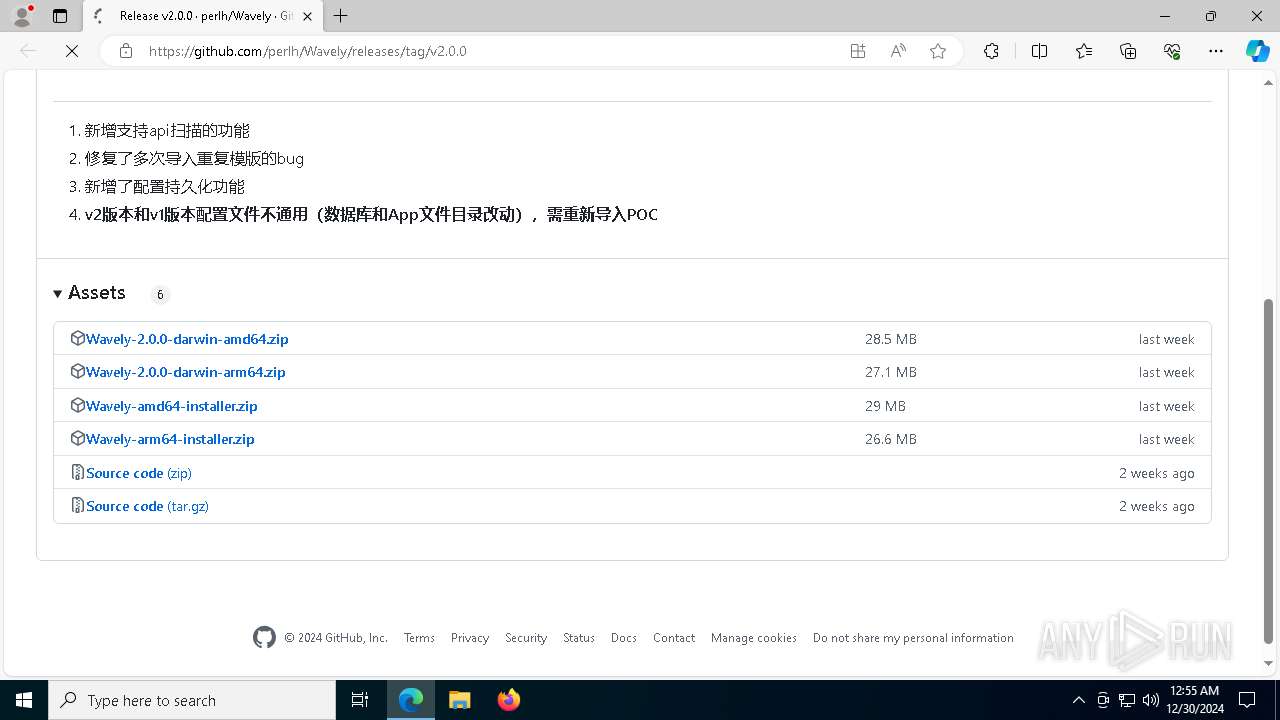View site information lock icon
Viewport: 1280px width, 720px height.
[126, 51]
